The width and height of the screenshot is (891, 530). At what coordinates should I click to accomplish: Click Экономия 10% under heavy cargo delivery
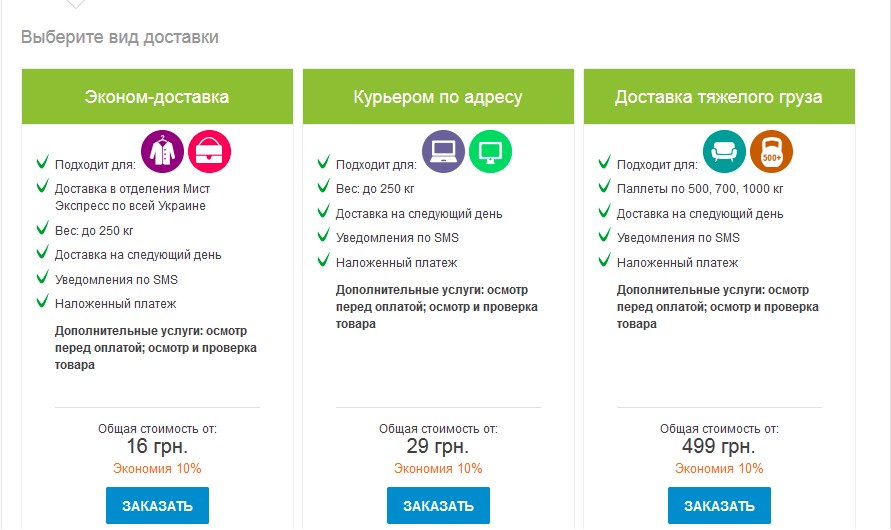719,469
